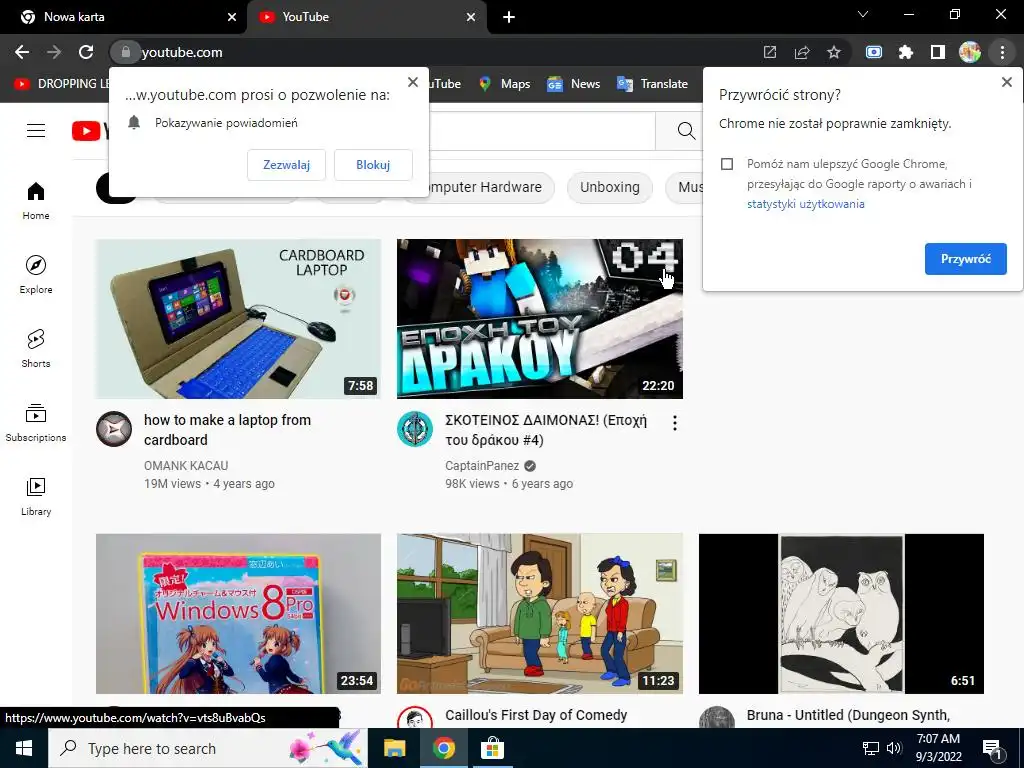Open tab search chevron in title bar
The width and height of the screenshot is (1024, 768).
pyautogui.click(x=863, y=14)
